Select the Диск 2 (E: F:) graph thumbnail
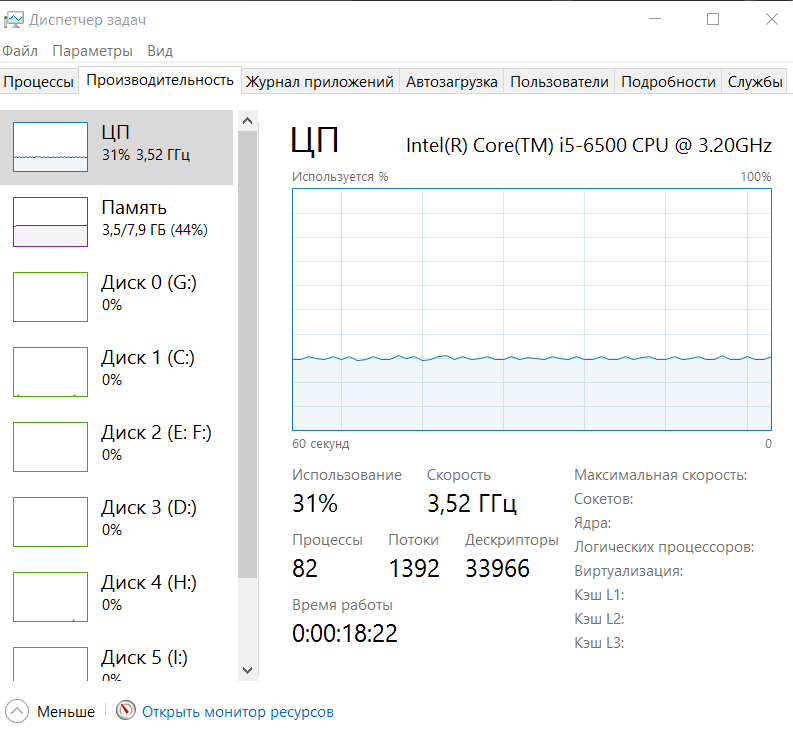Viewport: 793px width, 730px height. tap(50, 447)
